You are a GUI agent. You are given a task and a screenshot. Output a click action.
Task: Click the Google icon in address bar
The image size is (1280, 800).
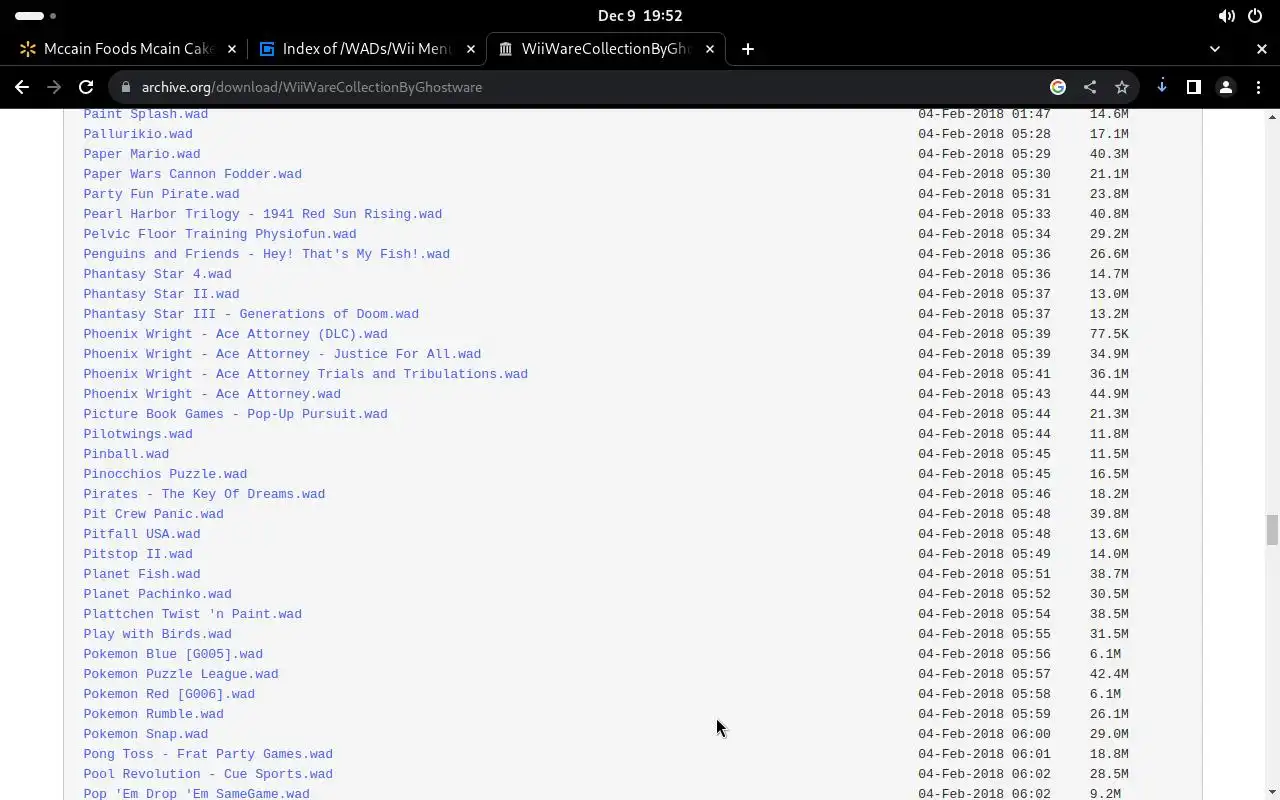click(1058, 87)
